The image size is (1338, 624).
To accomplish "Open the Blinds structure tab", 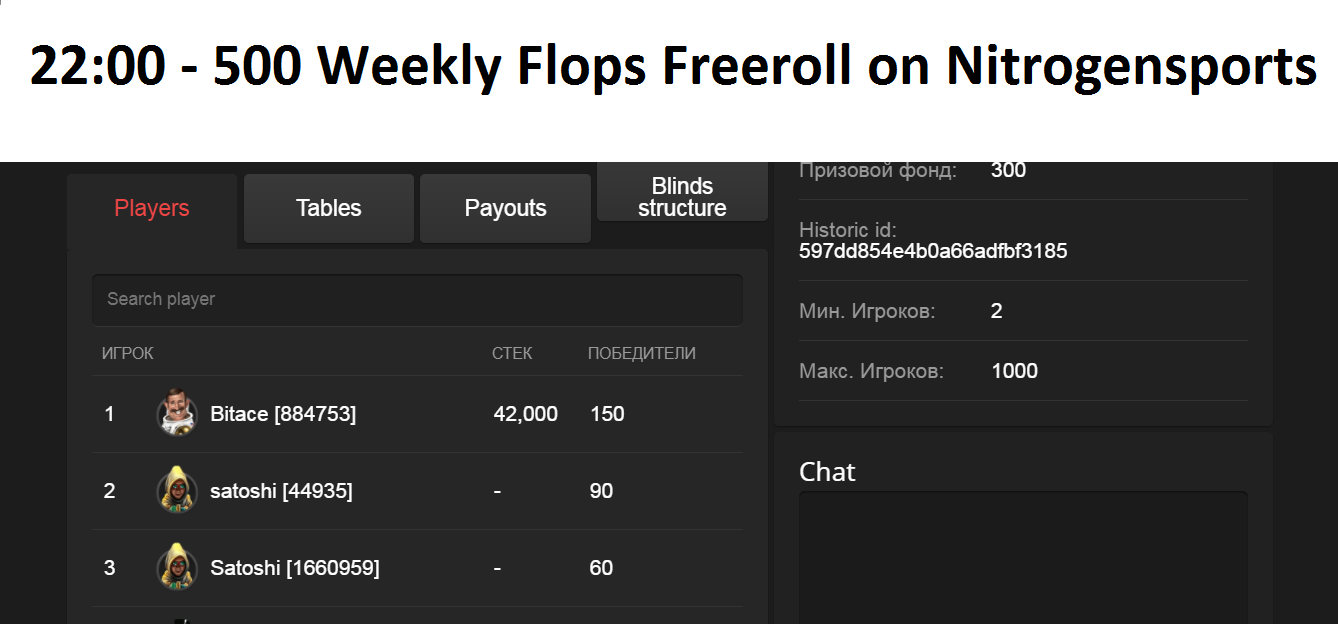I will coord(682,197).
